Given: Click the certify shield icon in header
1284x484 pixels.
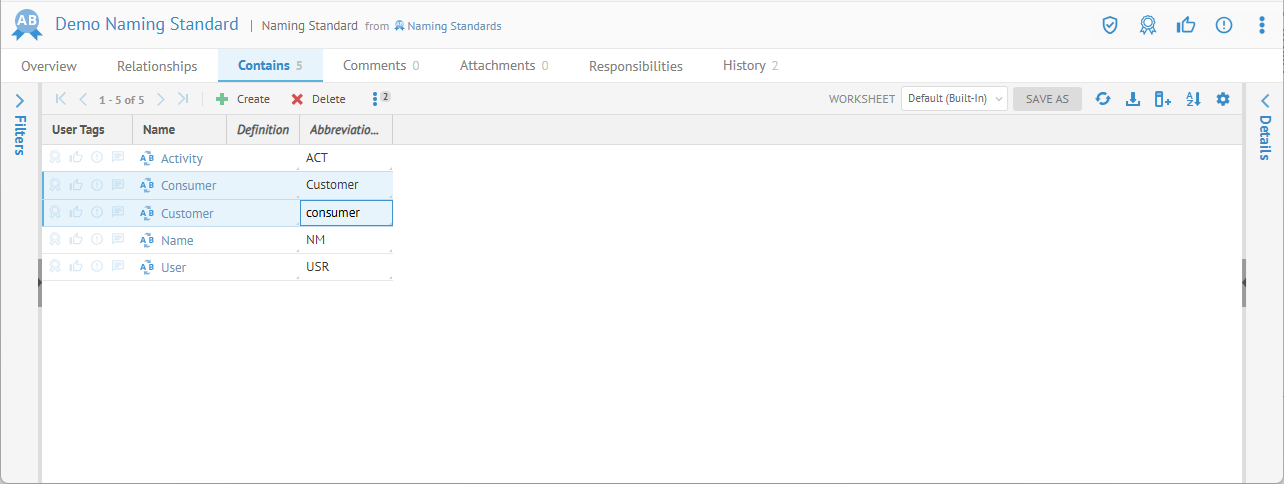Looking at the screenshot, I should pos(1109,25).
